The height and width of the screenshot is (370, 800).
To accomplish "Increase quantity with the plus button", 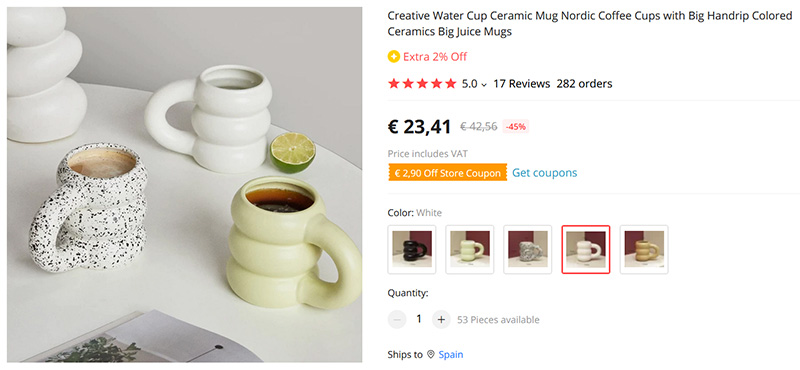I will pos(441,320).
